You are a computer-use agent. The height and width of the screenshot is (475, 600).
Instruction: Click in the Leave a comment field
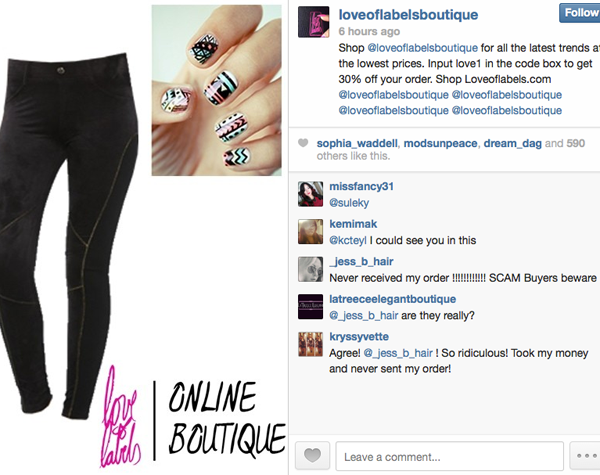coord(449,456)
